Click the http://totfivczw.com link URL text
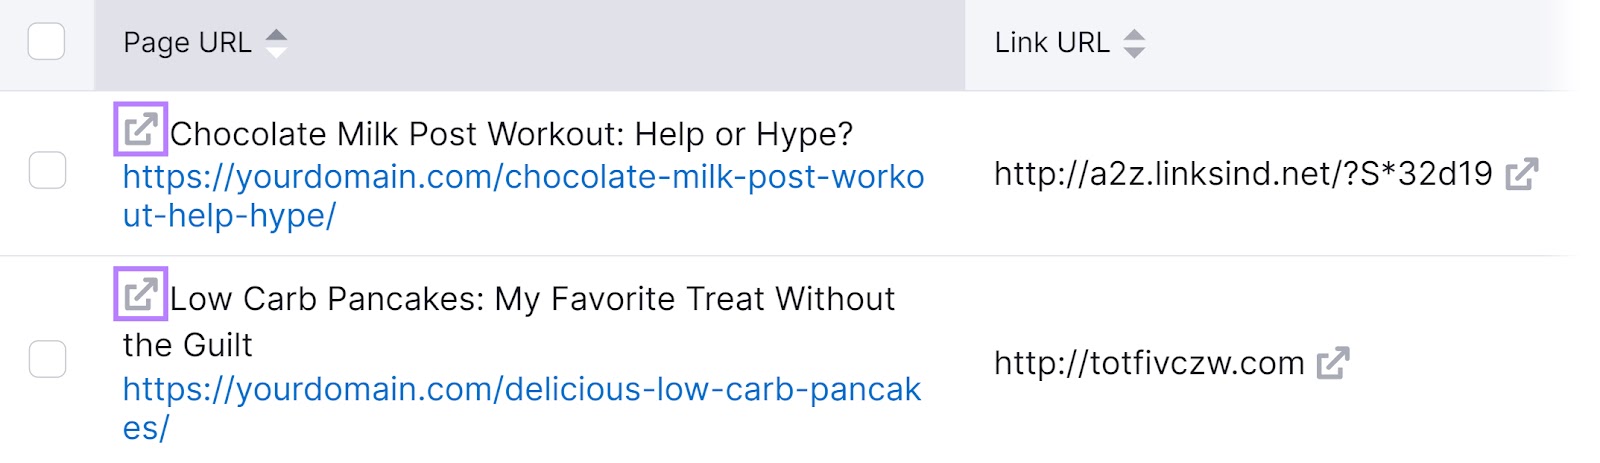The width and height of the screenshot is (1600, 463). (x=1149, y=363)
